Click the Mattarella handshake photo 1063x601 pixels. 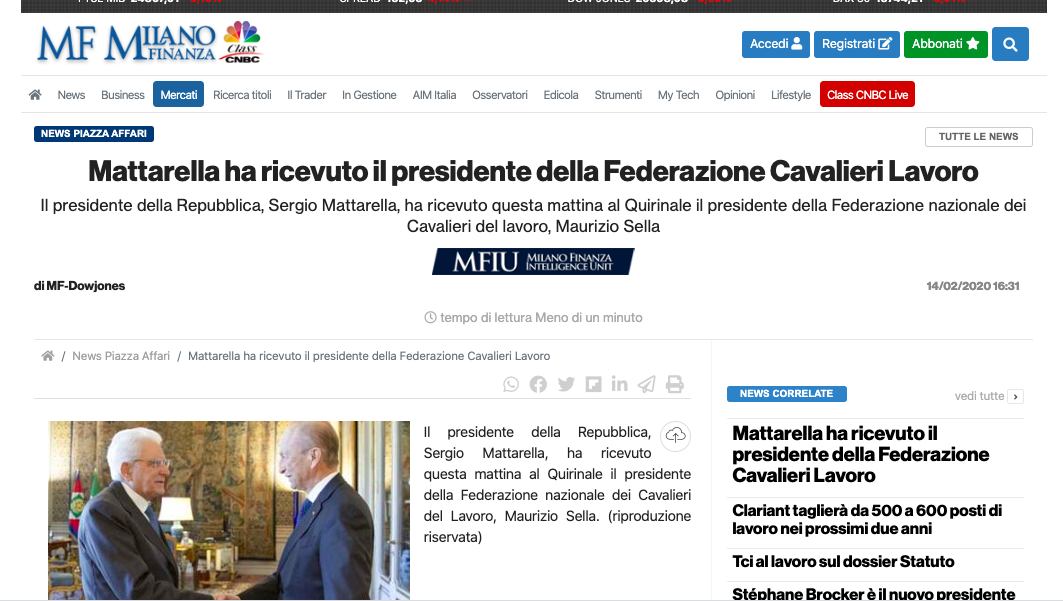229,510
